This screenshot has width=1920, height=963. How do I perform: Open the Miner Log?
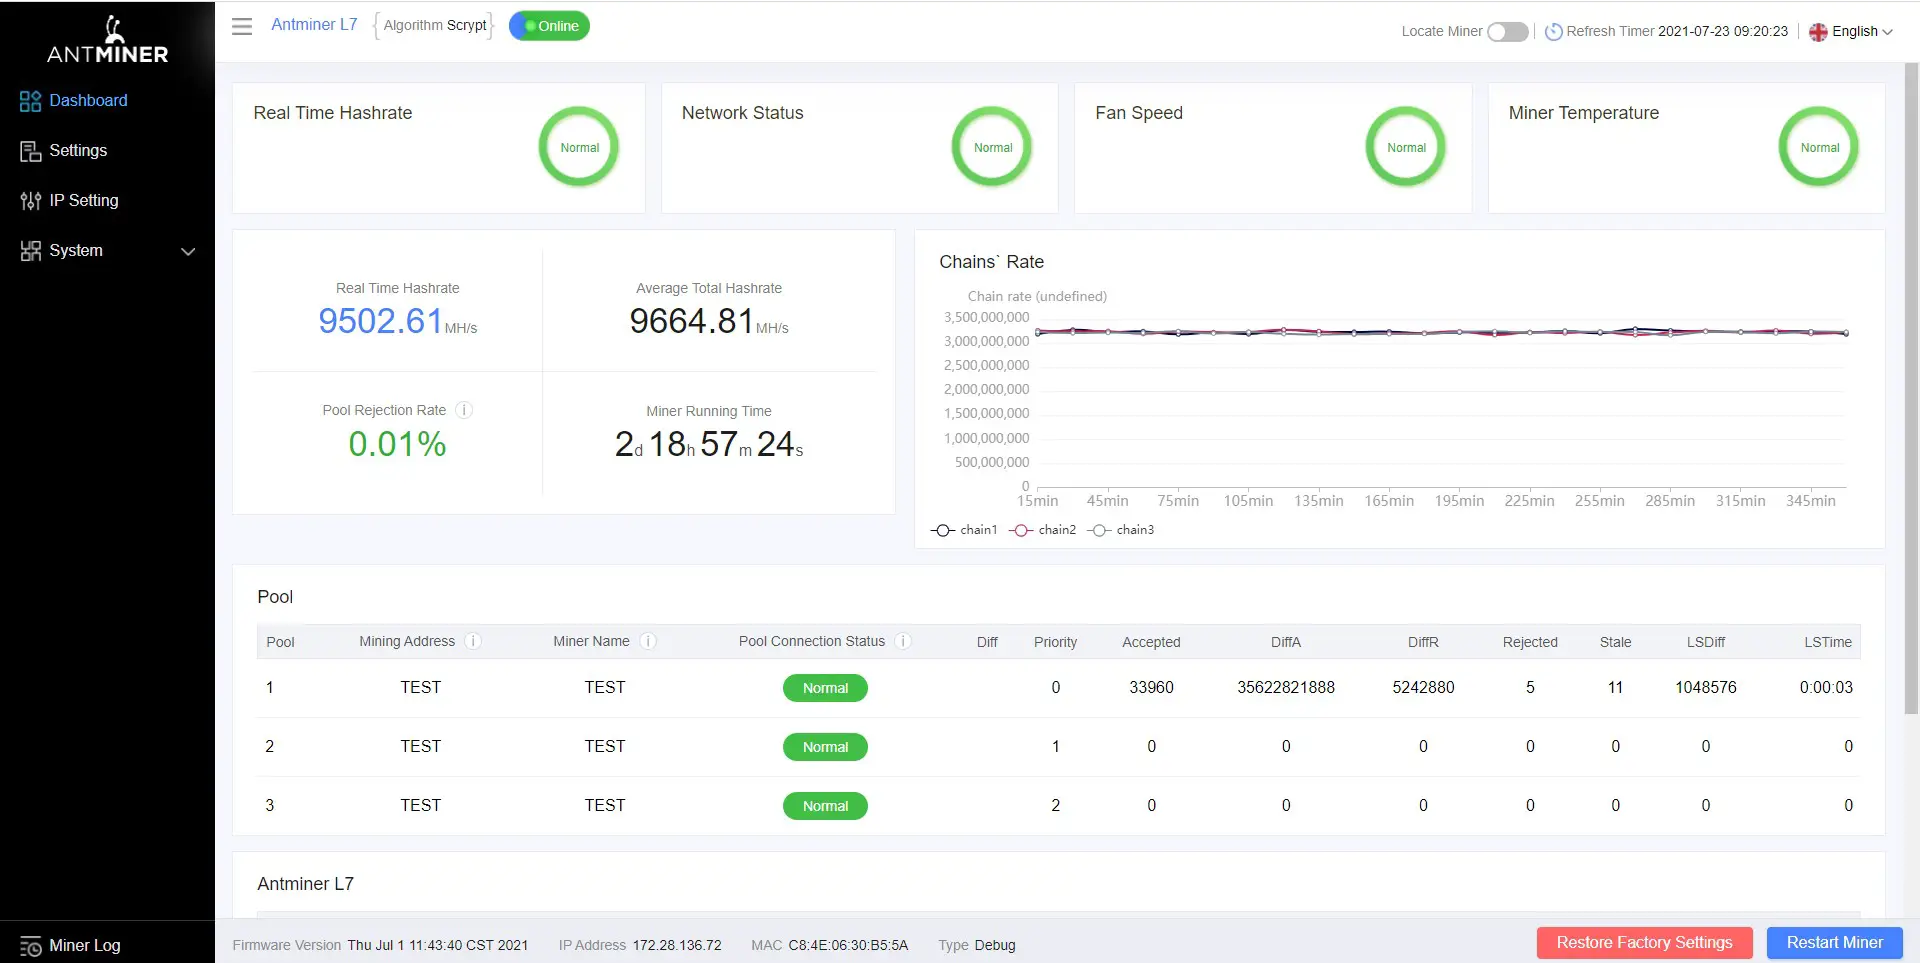click(x=84, y=945)
